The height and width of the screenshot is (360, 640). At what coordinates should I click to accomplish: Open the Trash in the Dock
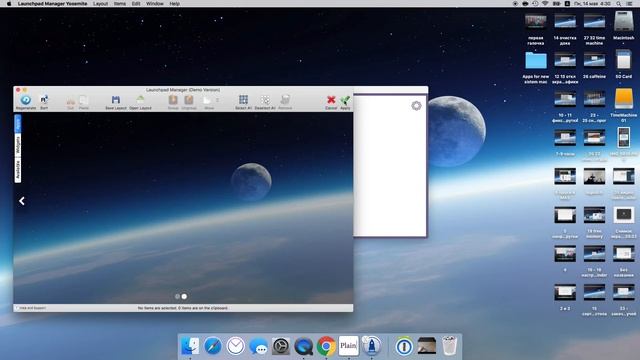449,346
